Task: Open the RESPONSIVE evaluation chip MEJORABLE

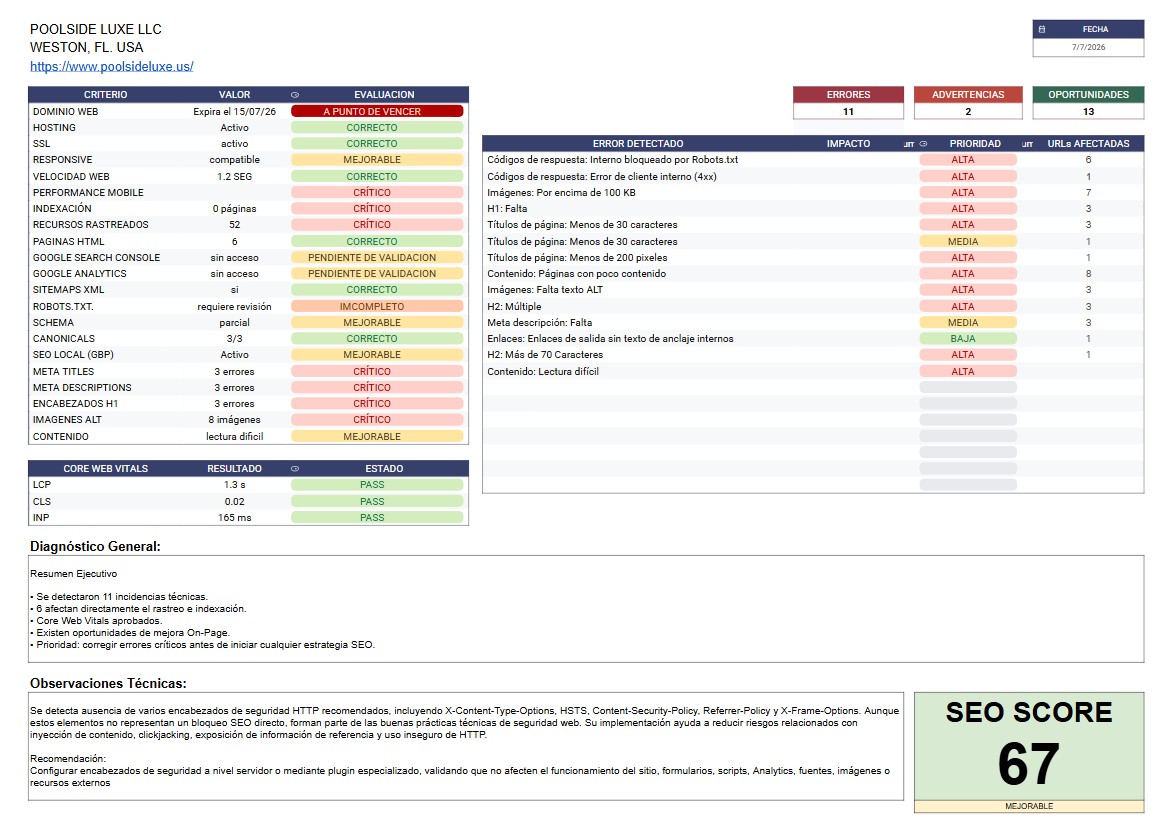Action: (377, 160)
